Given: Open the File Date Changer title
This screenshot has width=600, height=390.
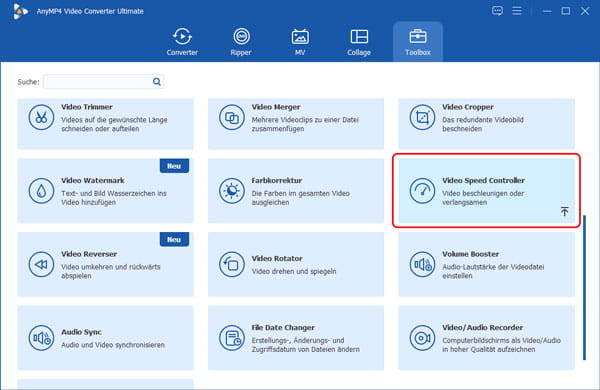Looking at the screenshot, I should tap(283, 327).
